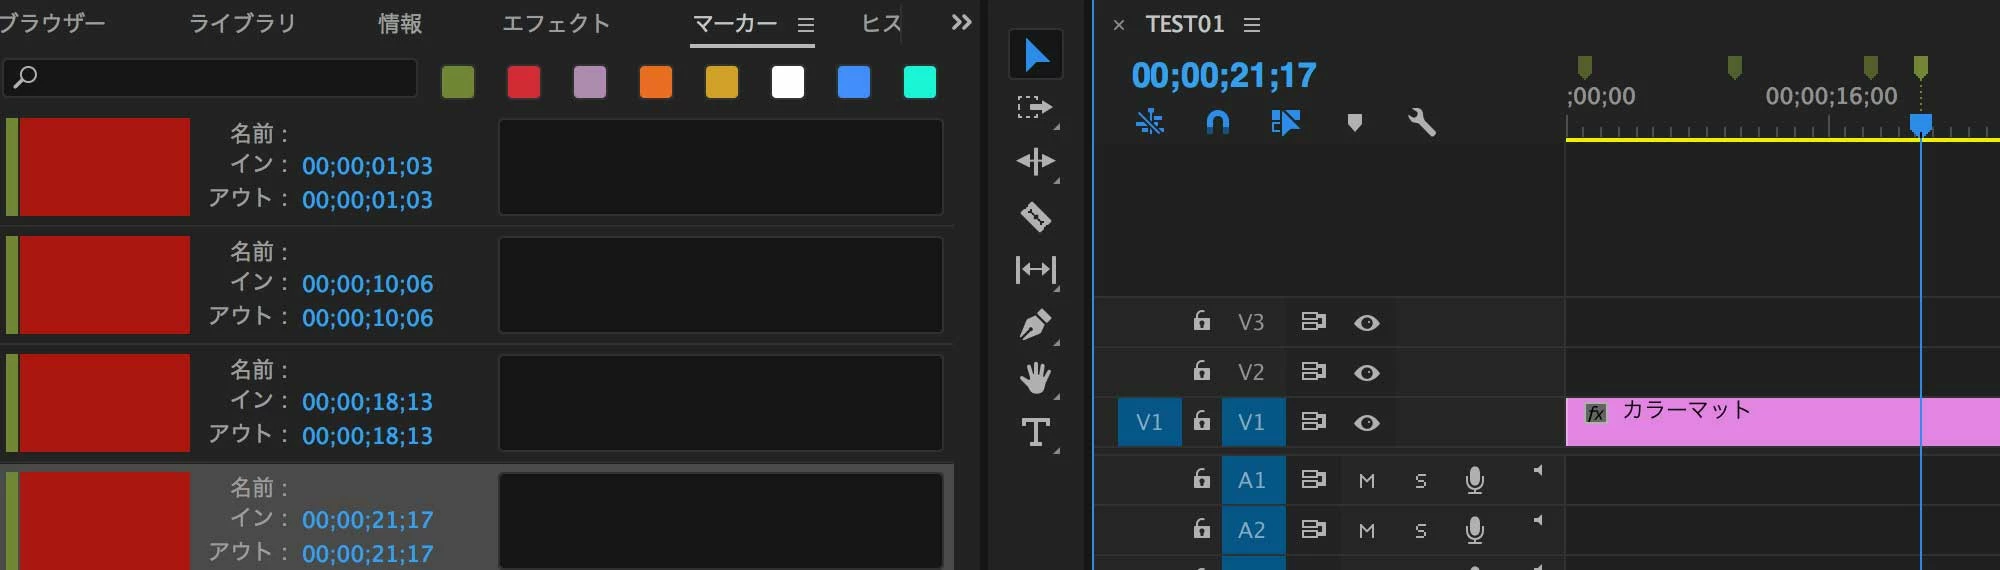Viewport: 2000px width, 570px height.
Task: Toggle Linked Selection in timeline
Action: (x=1285, y=122)
